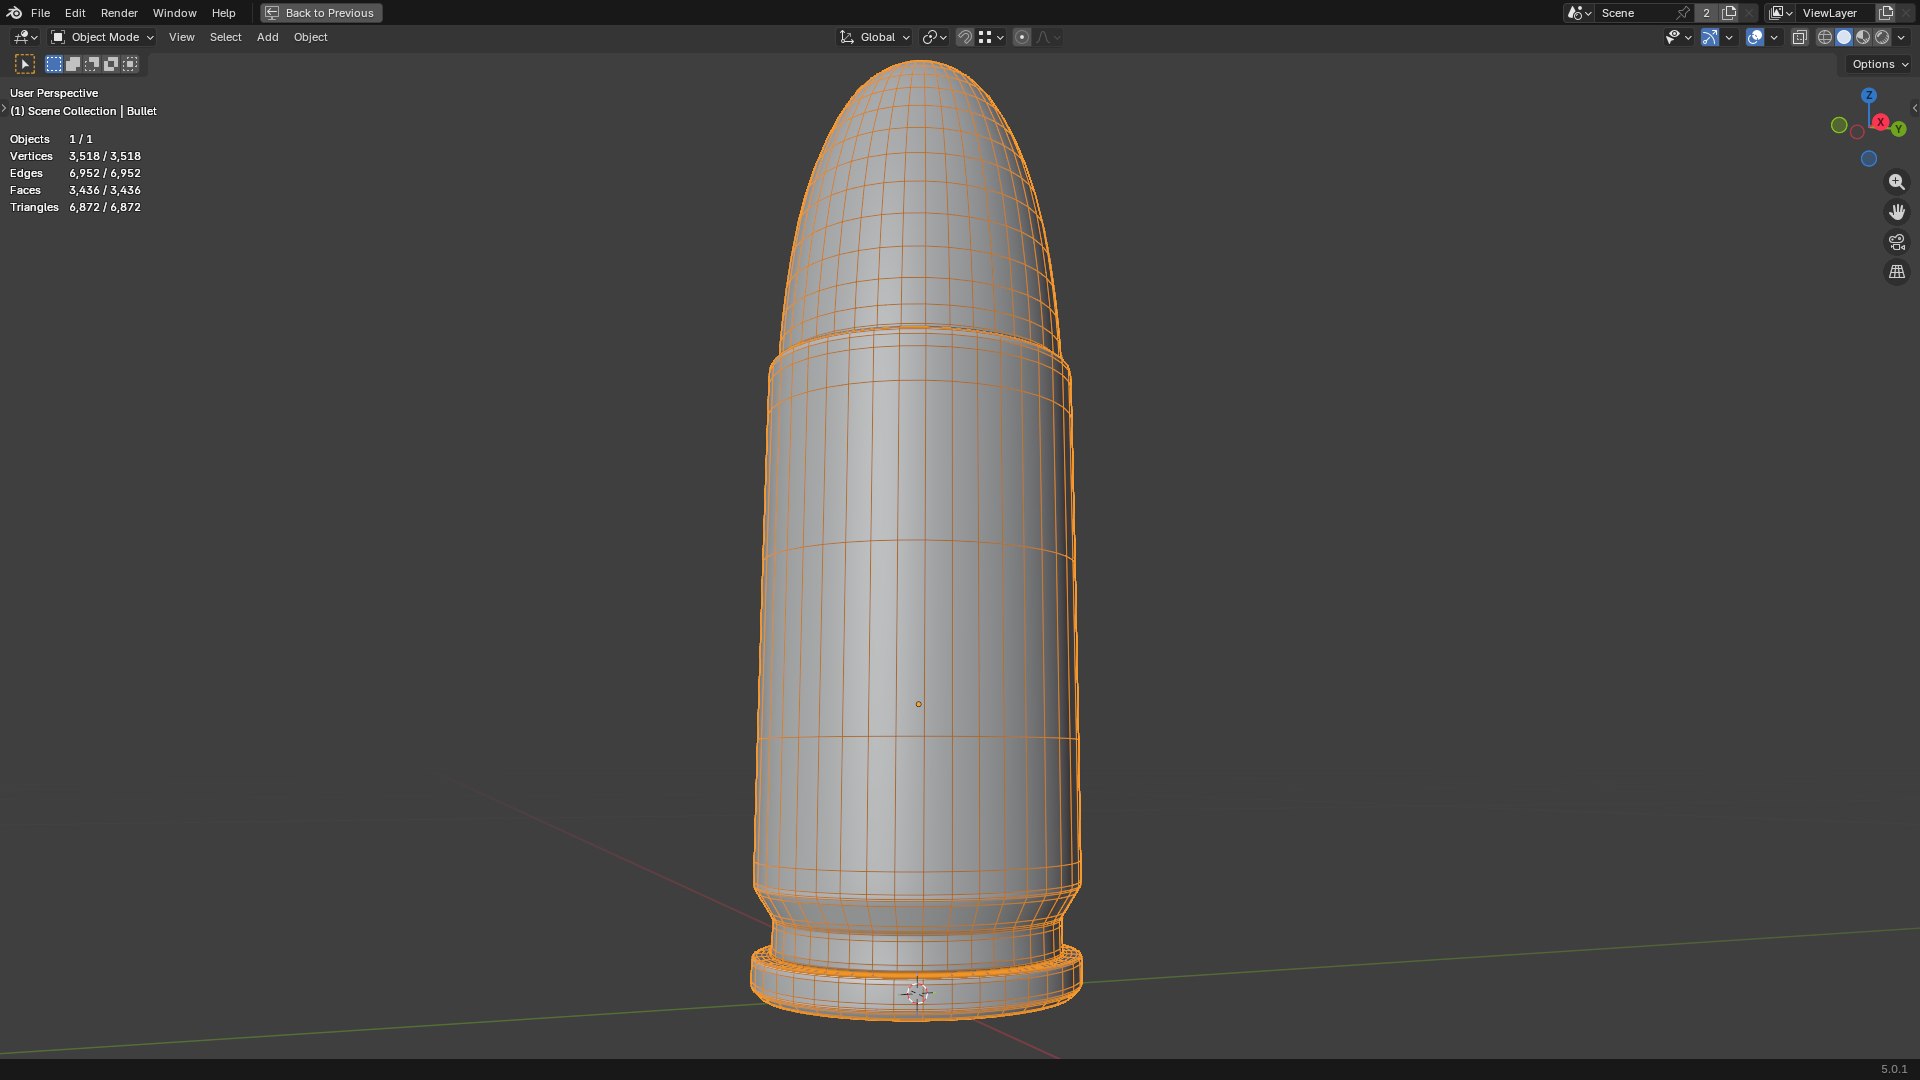Image resolution: width=1920 pixels, height=1080 pixels.
Task: Click the new scene duplicate icon
Action: coord(1729,13)
